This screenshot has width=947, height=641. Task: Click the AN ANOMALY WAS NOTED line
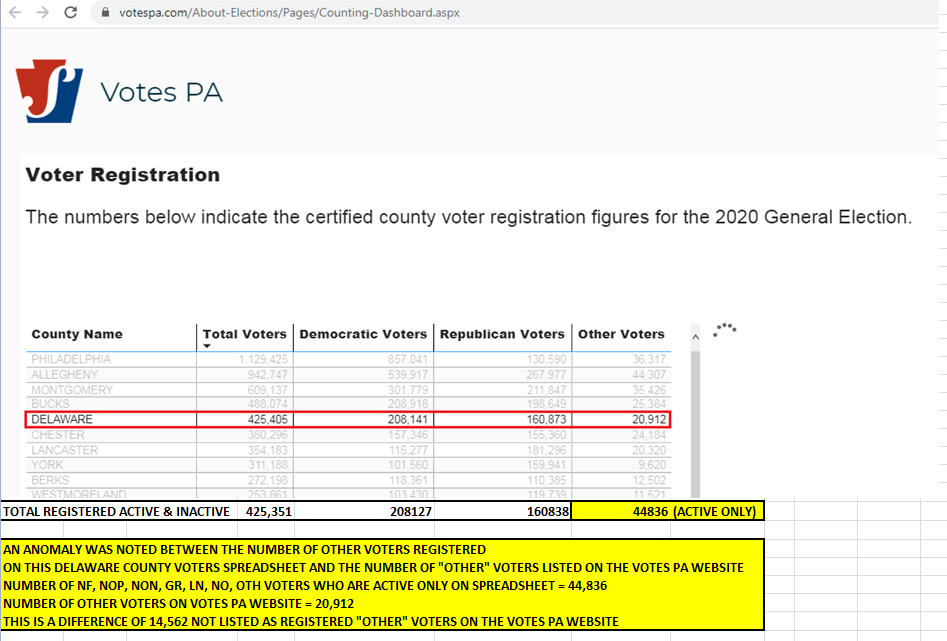tap(244, 550)
